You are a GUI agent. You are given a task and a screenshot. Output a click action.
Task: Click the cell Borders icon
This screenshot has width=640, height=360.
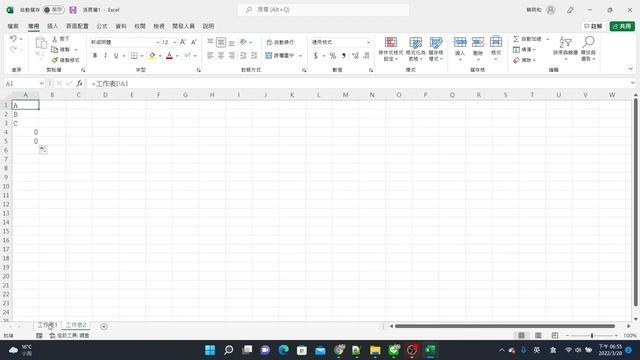(x=134, y=56)
